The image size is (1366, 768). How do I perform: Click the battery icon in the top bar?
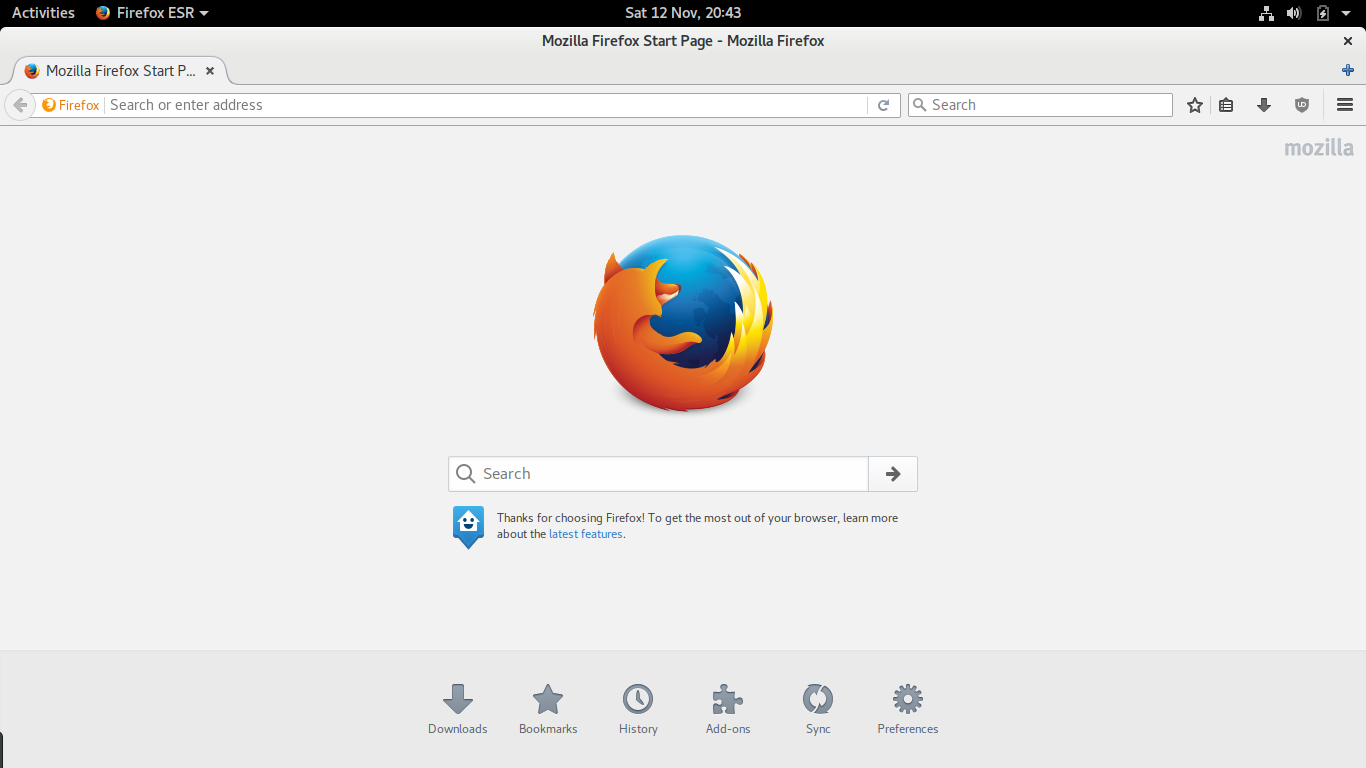point(1322,13)
